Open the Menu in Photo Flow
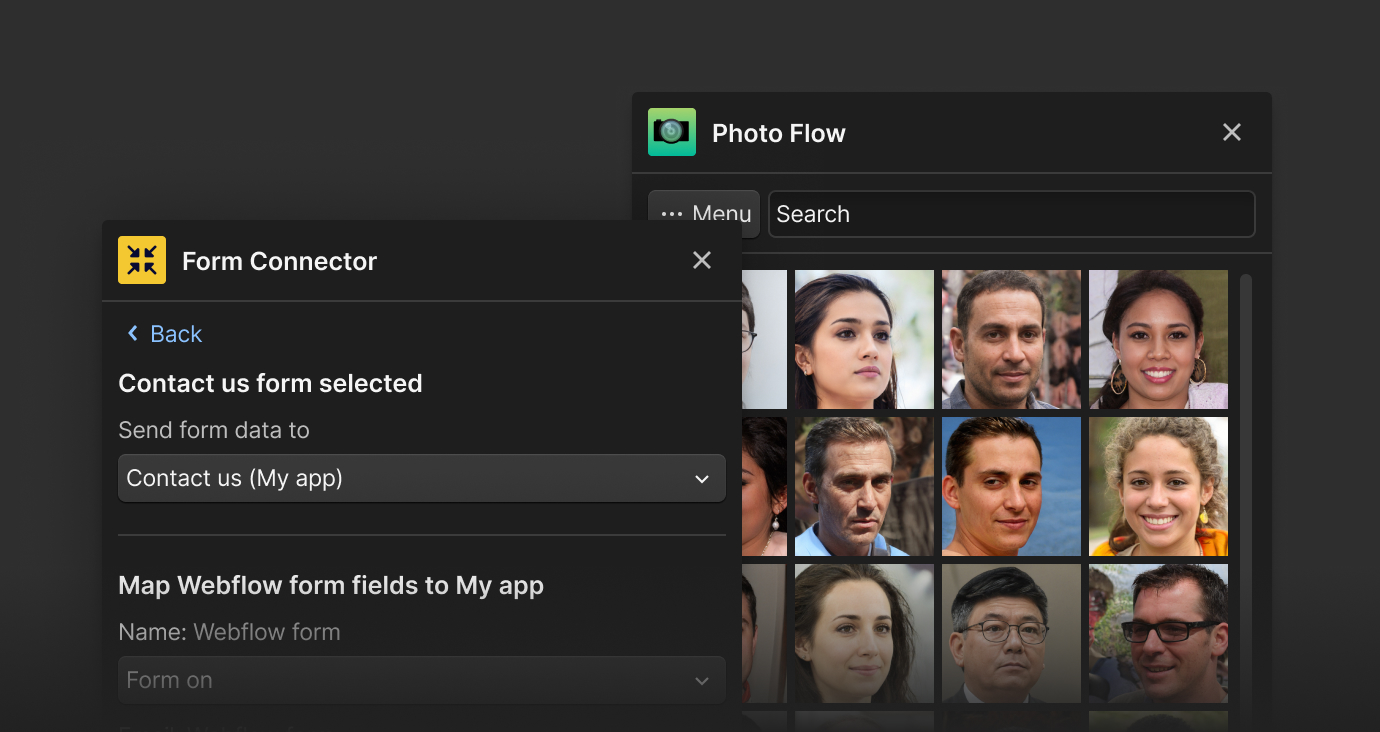1380x732 pixels. [703, 213]
